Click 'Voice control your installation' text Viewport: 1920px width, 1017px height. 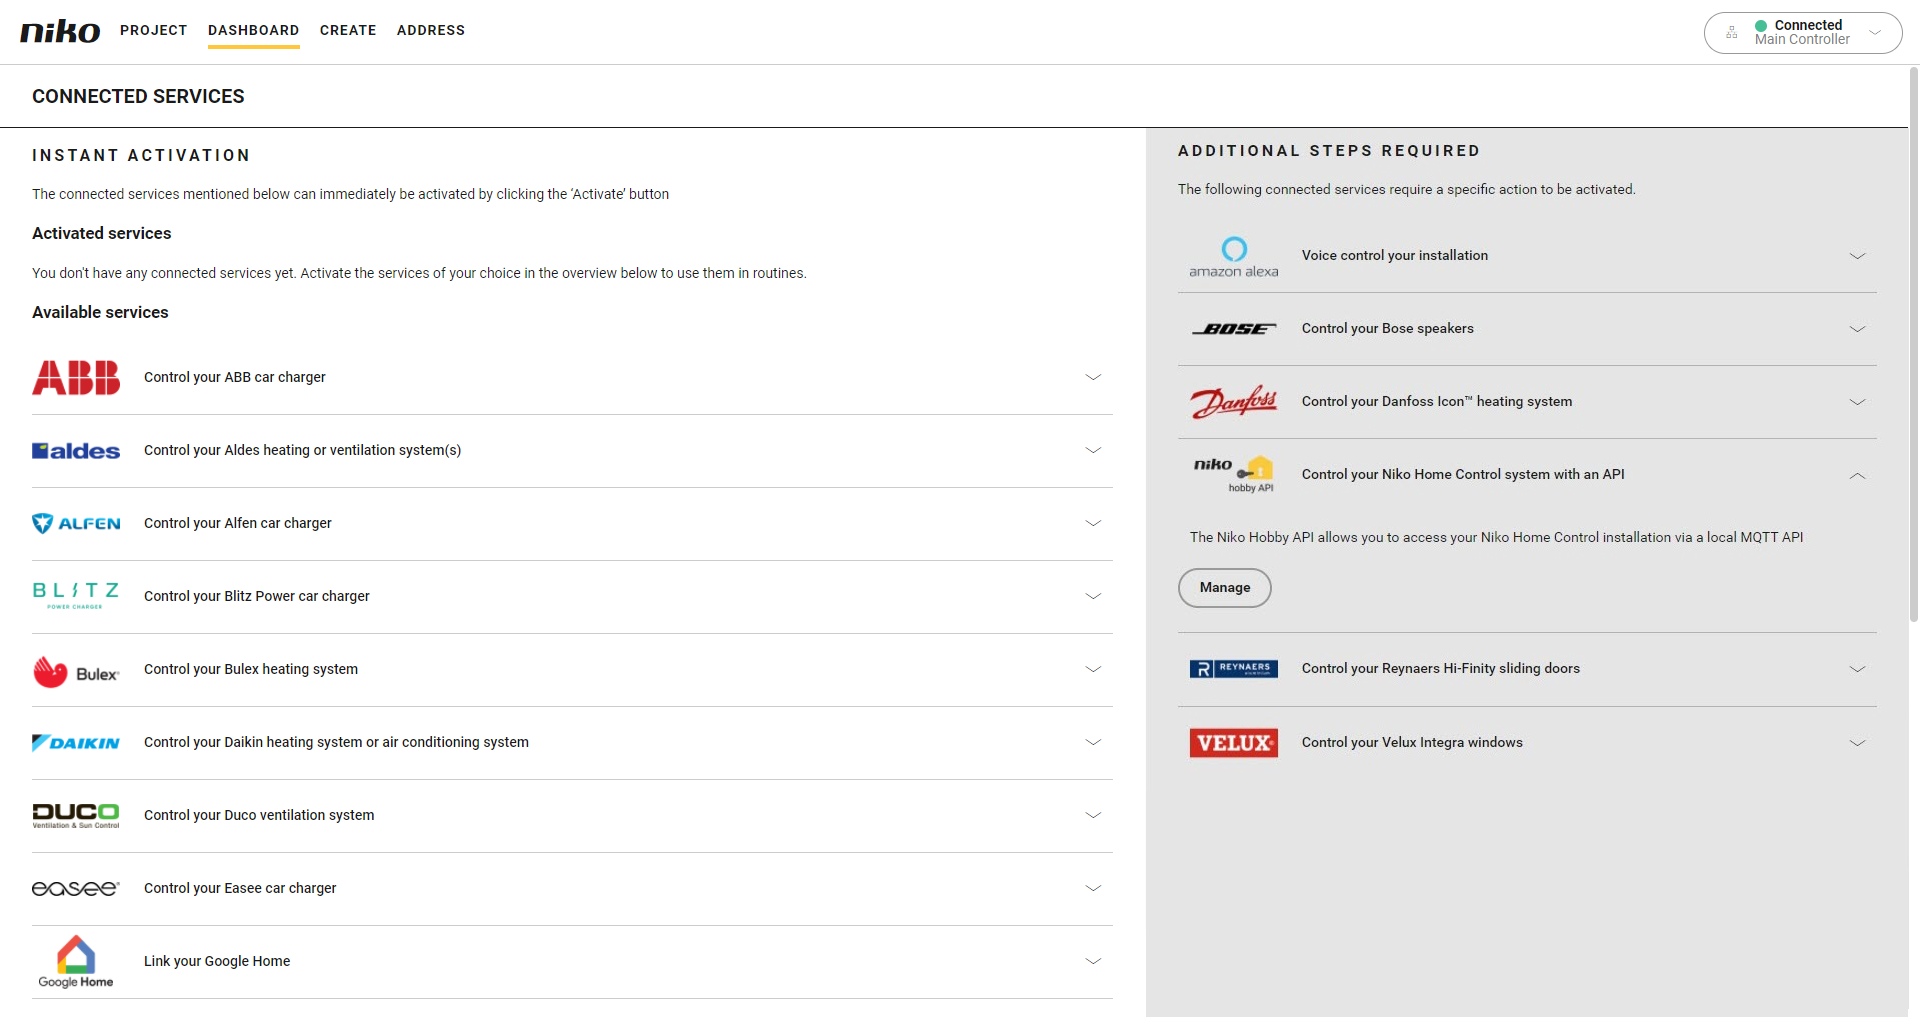(1395, 256)
